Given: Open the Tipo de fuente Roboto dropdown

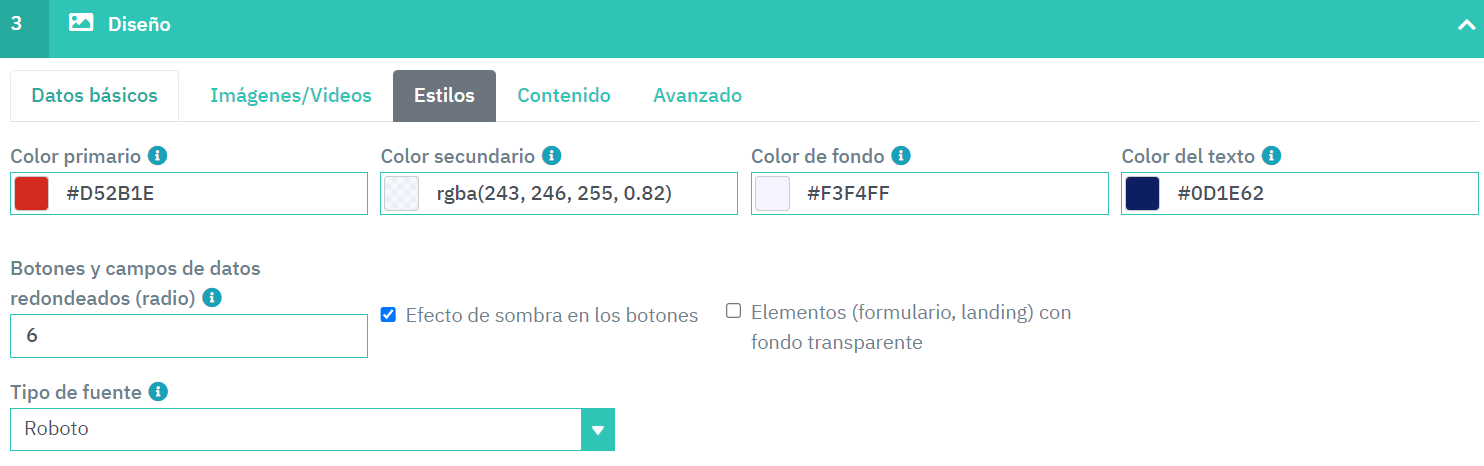Looking at the screenshot, I should (598, 430).
